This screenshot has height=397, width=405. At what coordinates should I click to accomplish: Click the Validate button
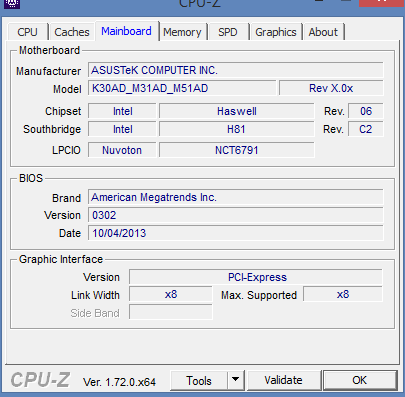pos(284,380)
